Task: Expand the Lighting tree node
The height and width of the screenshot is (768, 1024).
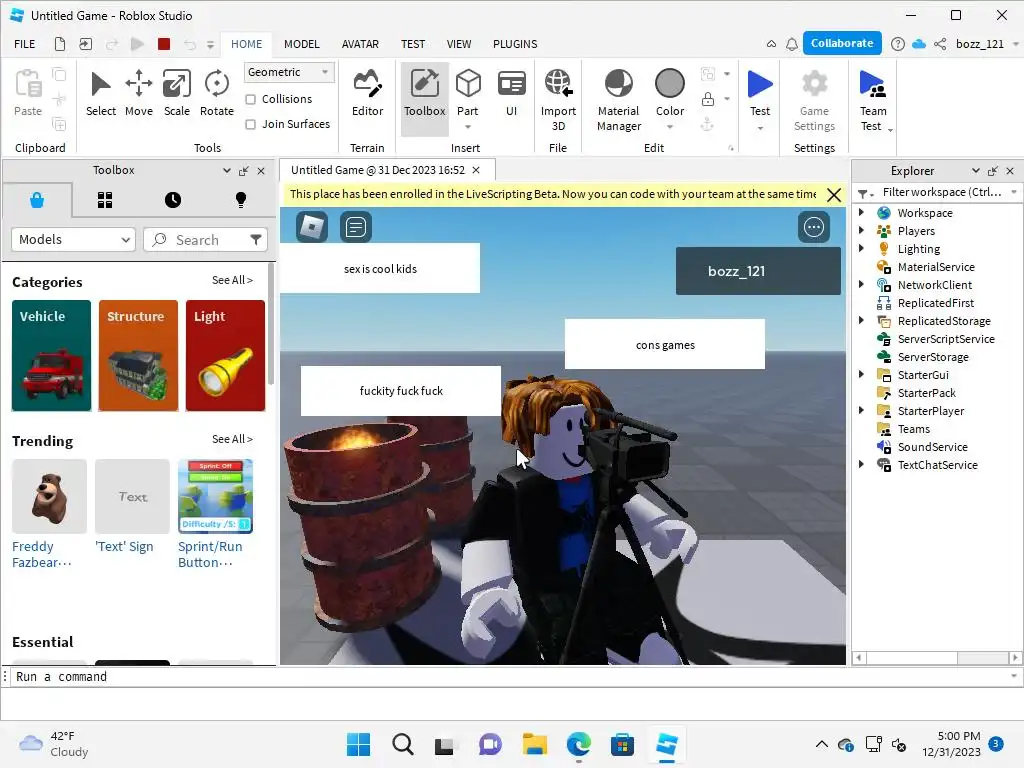Action: pos(861,248)
